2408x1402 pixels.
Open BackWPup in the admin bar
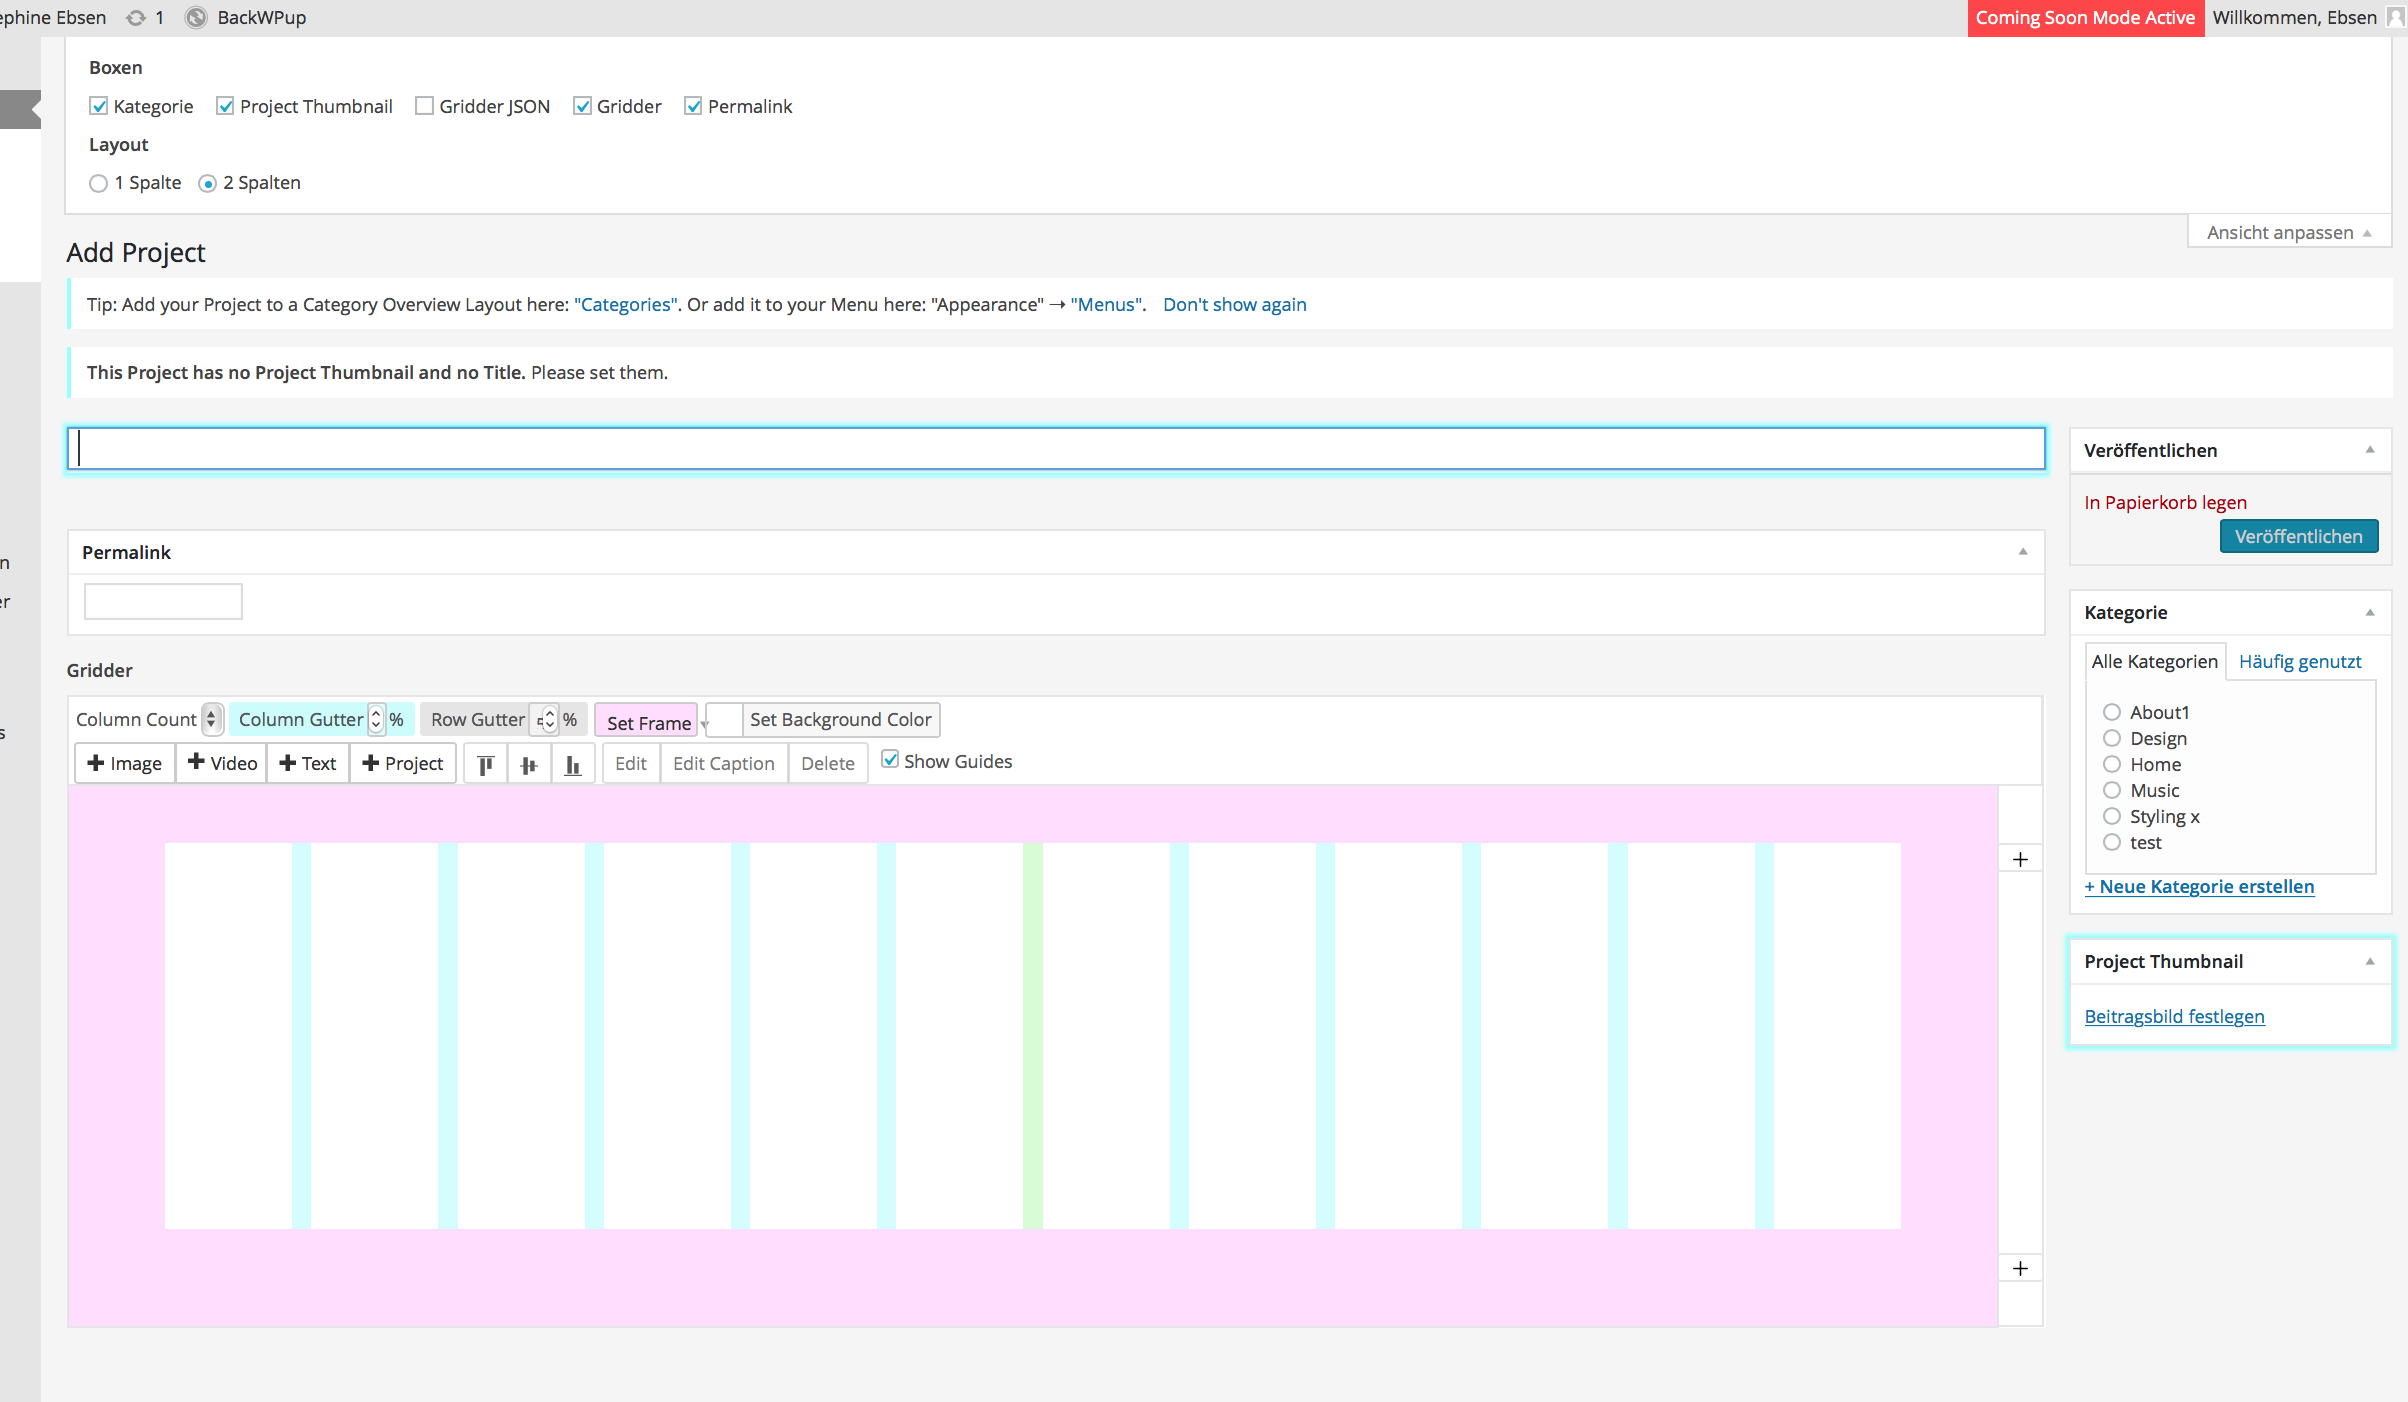coord(260,18)
